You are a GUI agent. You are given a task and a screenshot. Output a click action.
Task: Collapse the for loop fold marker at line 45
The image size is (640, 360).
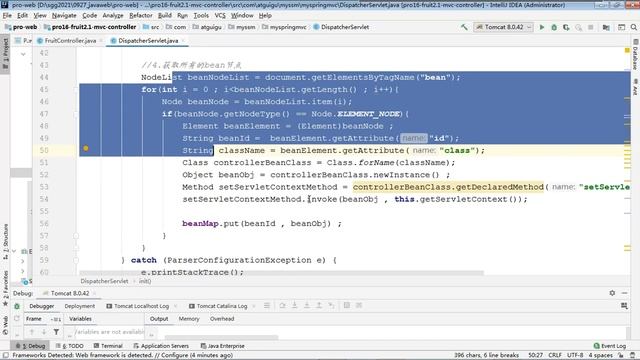76,89
